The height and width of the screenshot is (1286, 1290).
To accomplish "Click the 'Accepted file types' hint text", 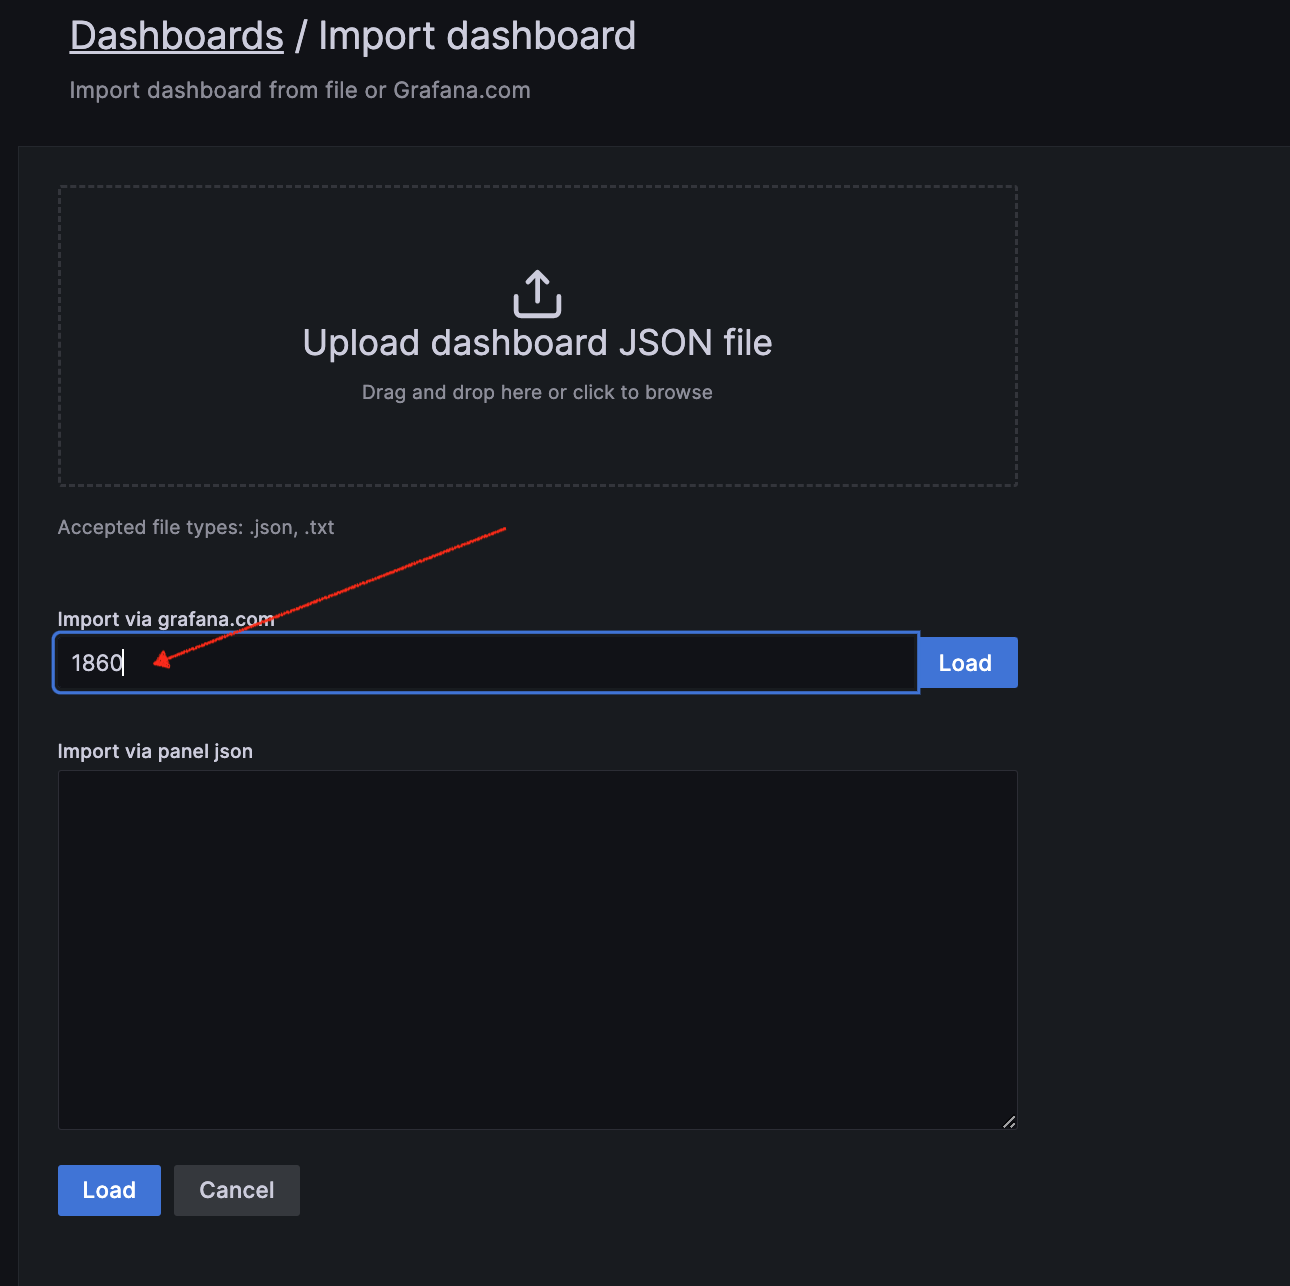I will (196, 527).
